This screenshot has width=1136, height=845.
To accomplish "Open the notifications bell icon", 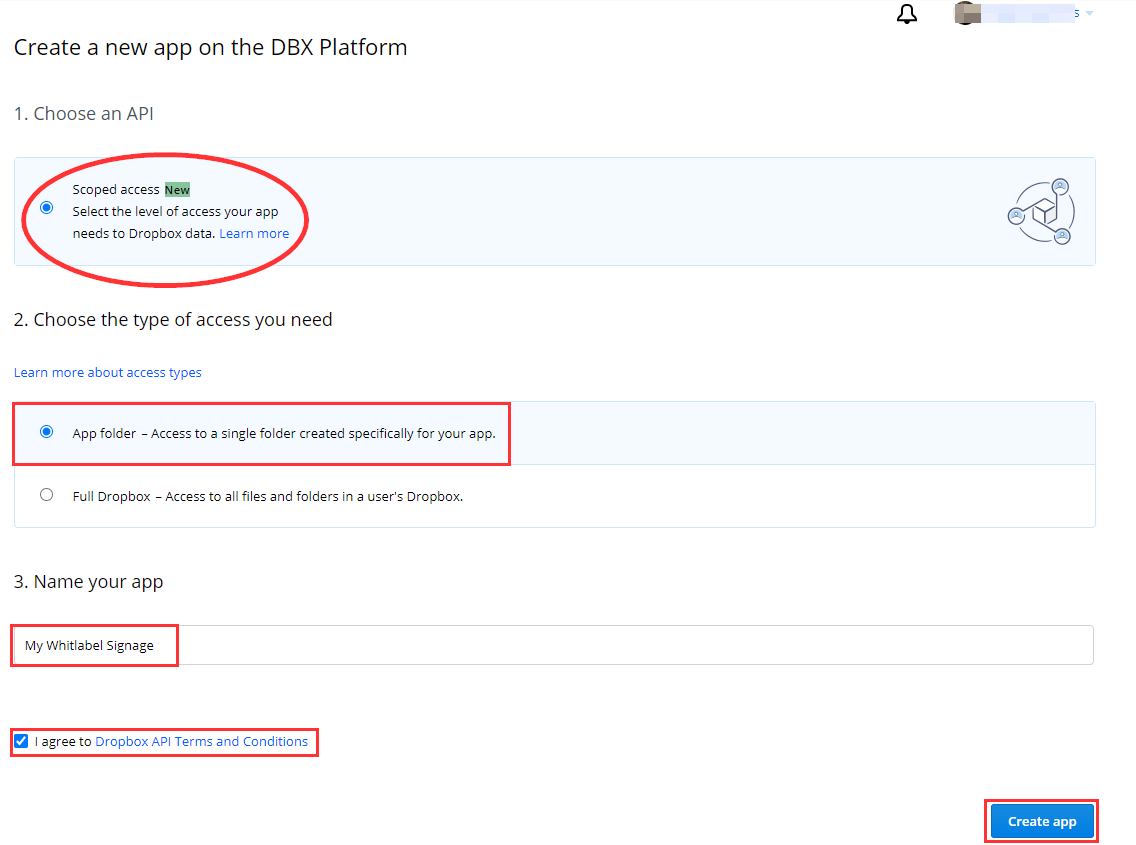I will pyautogui.click(x=907, y=14).
